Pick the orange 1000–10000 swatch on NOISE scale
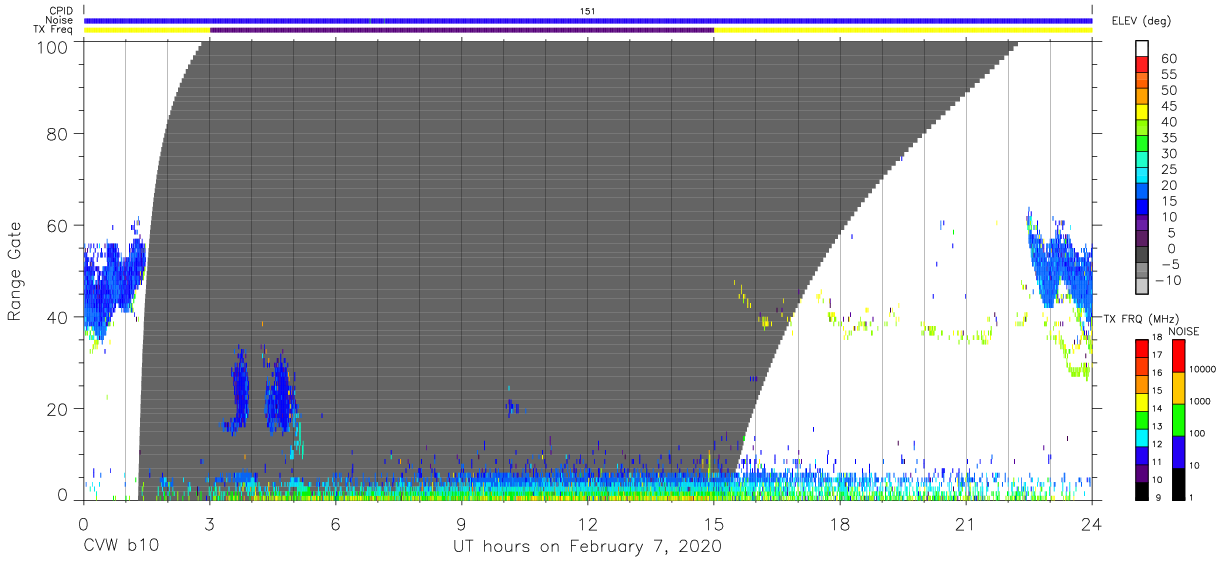 [x=1178, y=387]
